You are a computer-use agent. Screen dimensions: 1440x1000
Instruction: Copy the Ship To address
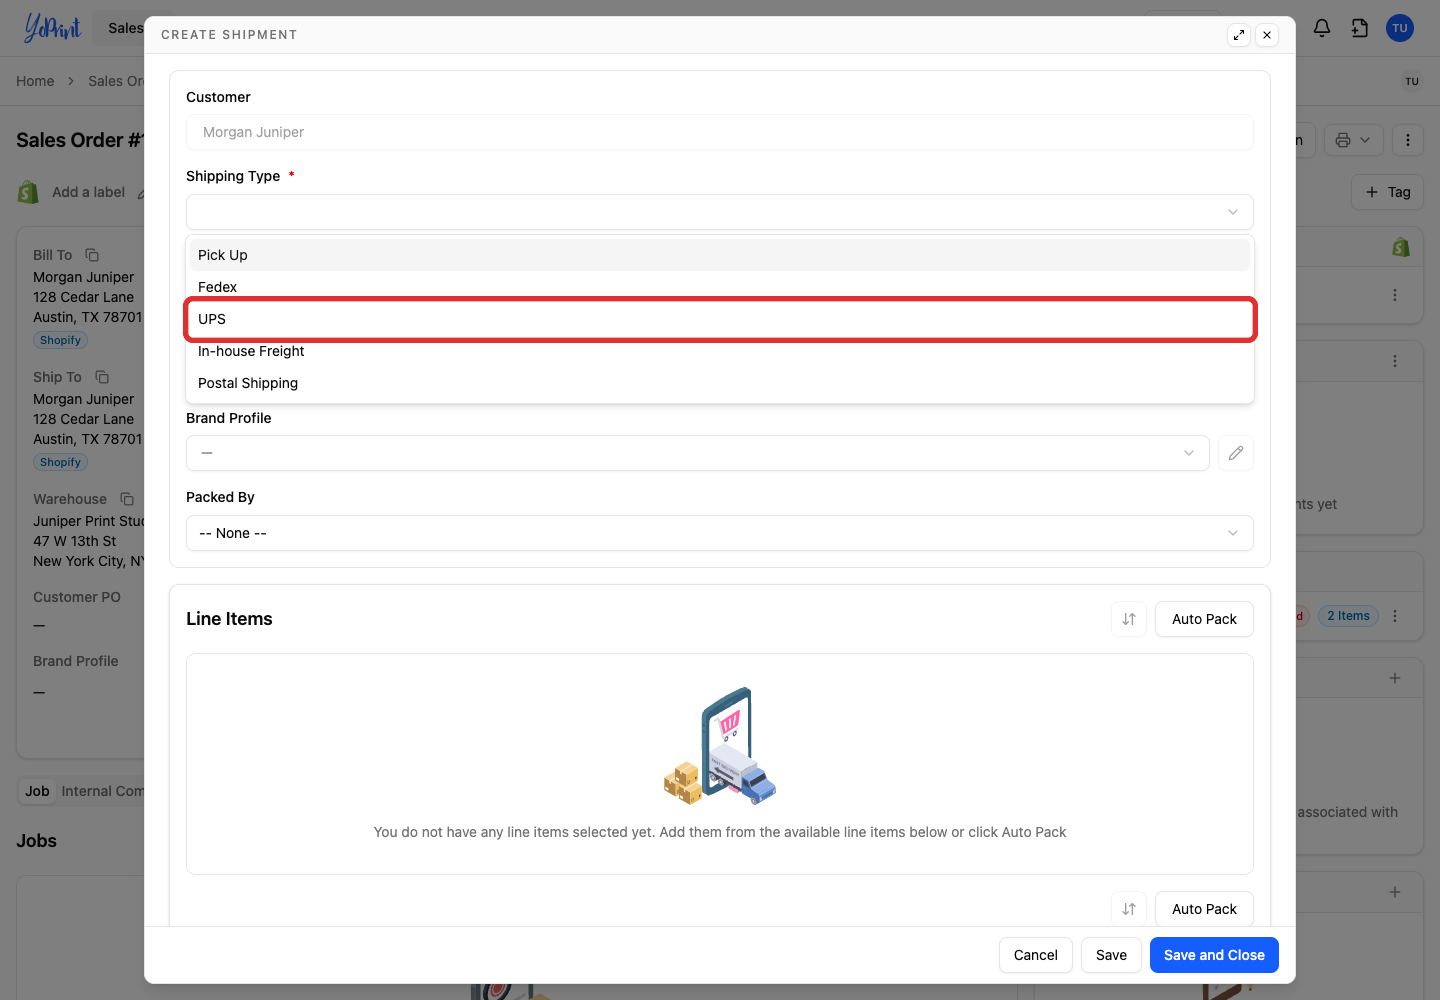(102, 377)
